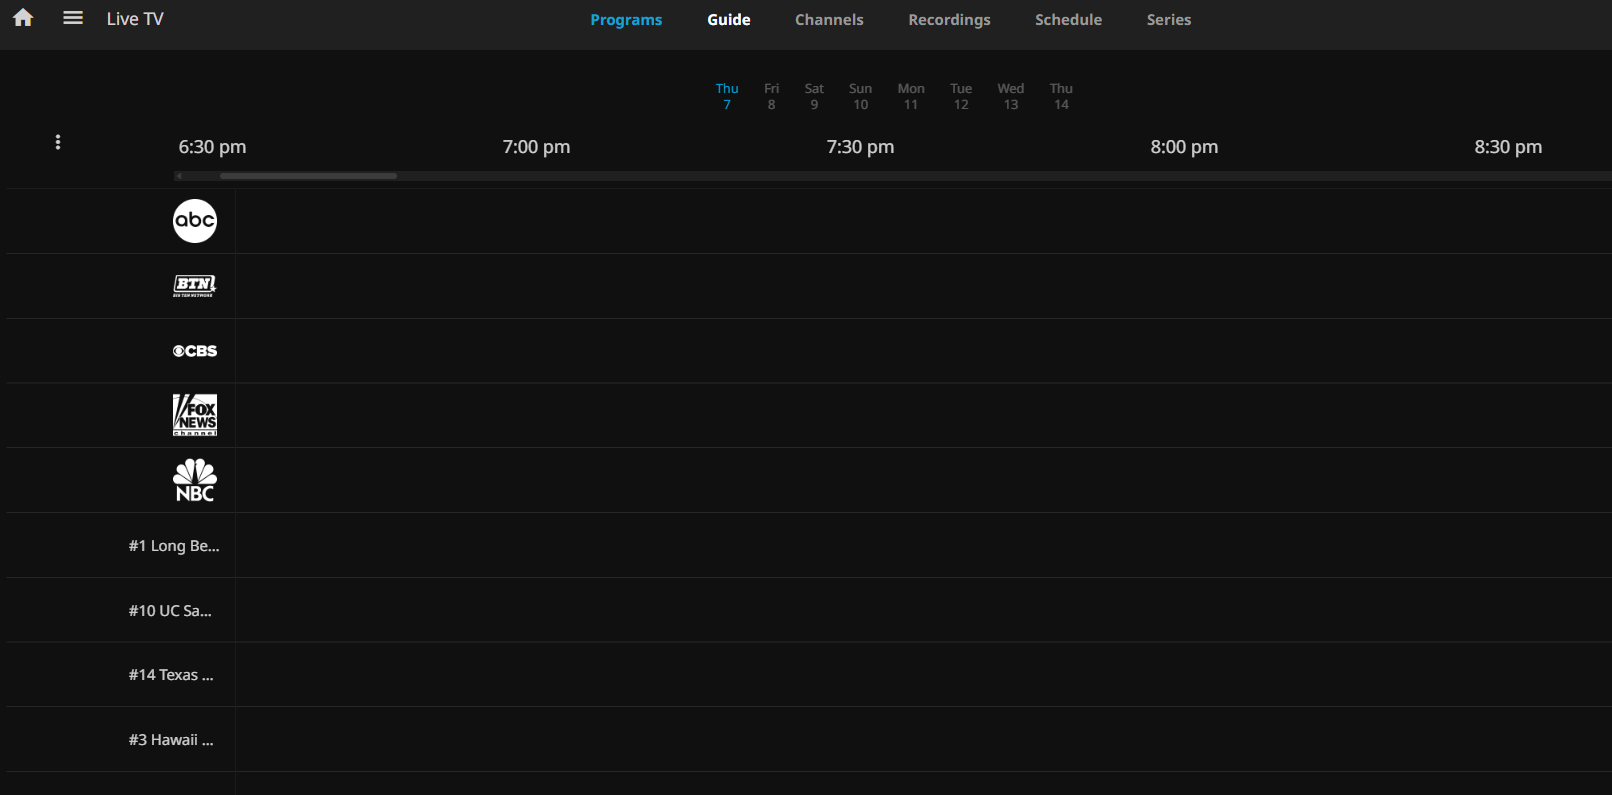Select the CBS channel logo
Viewport: 1612px width, 795px height.
(195, 351)
